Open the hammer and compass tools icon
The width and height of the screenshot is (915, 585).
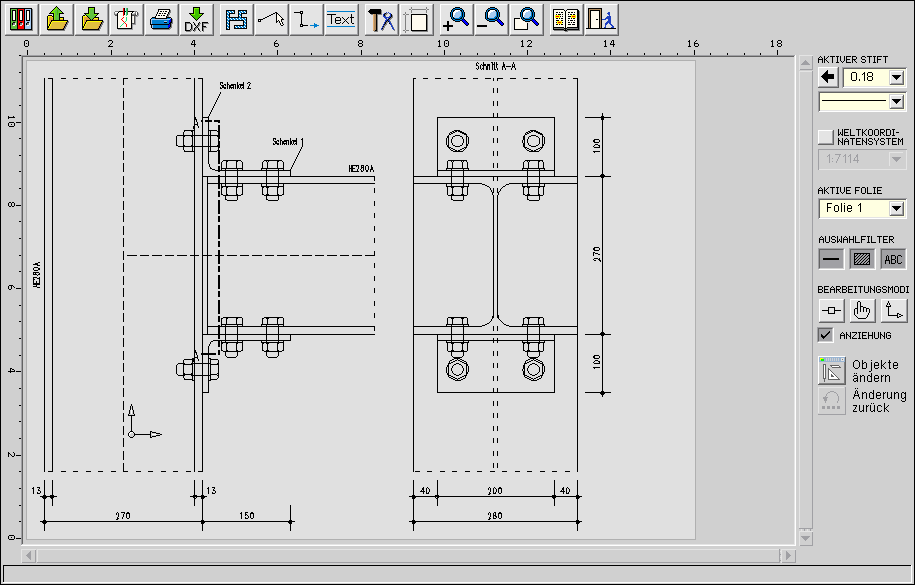(x=381, y=19)
